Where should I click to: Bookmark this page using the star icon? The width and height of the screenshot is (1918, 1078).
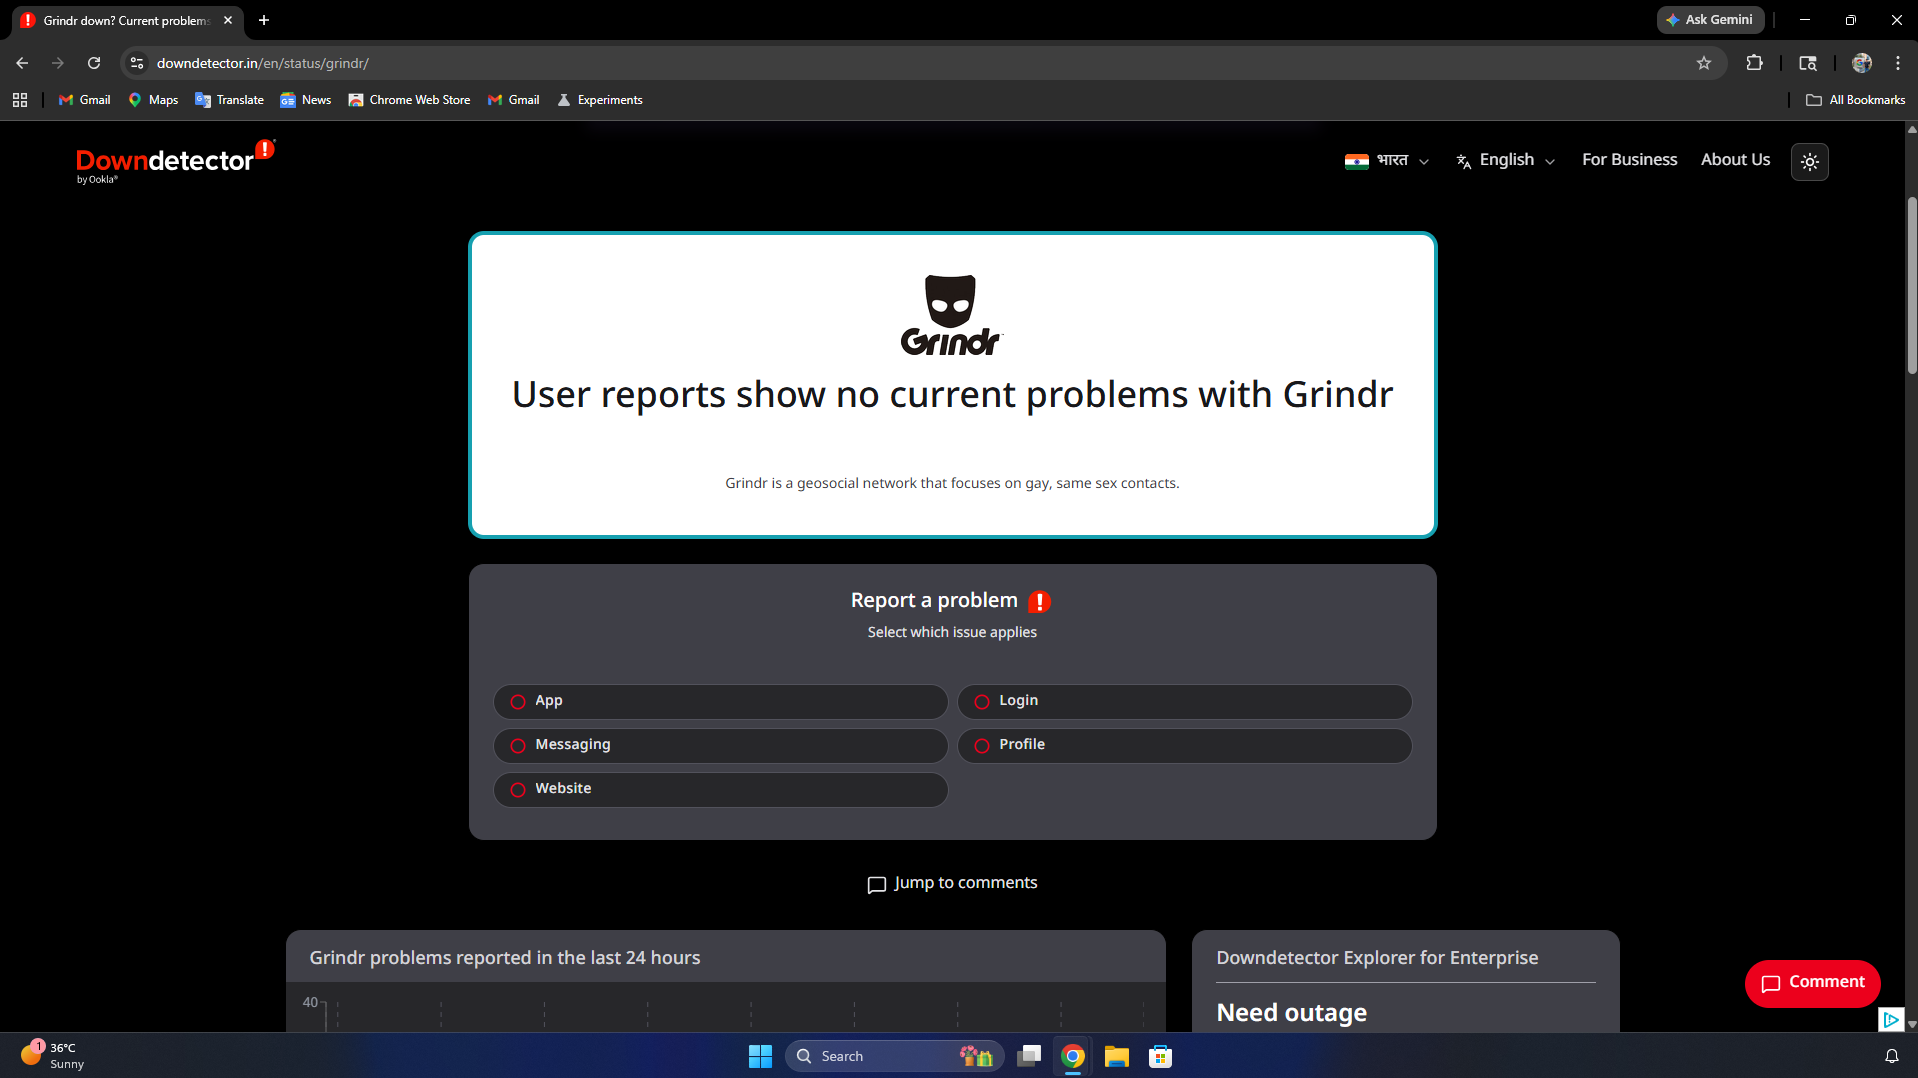[1703, 62]
